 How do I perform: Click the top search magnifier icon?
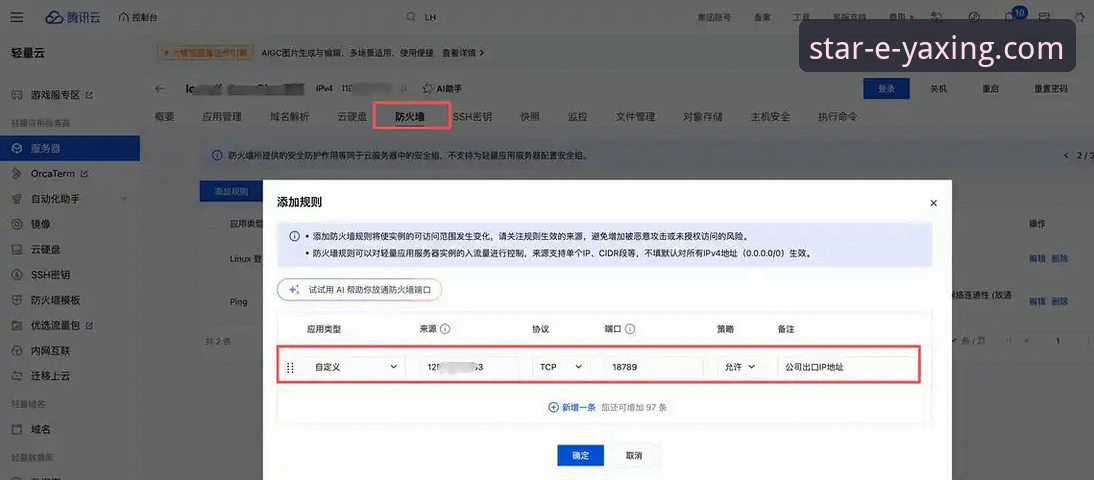(x=411, y=17)
